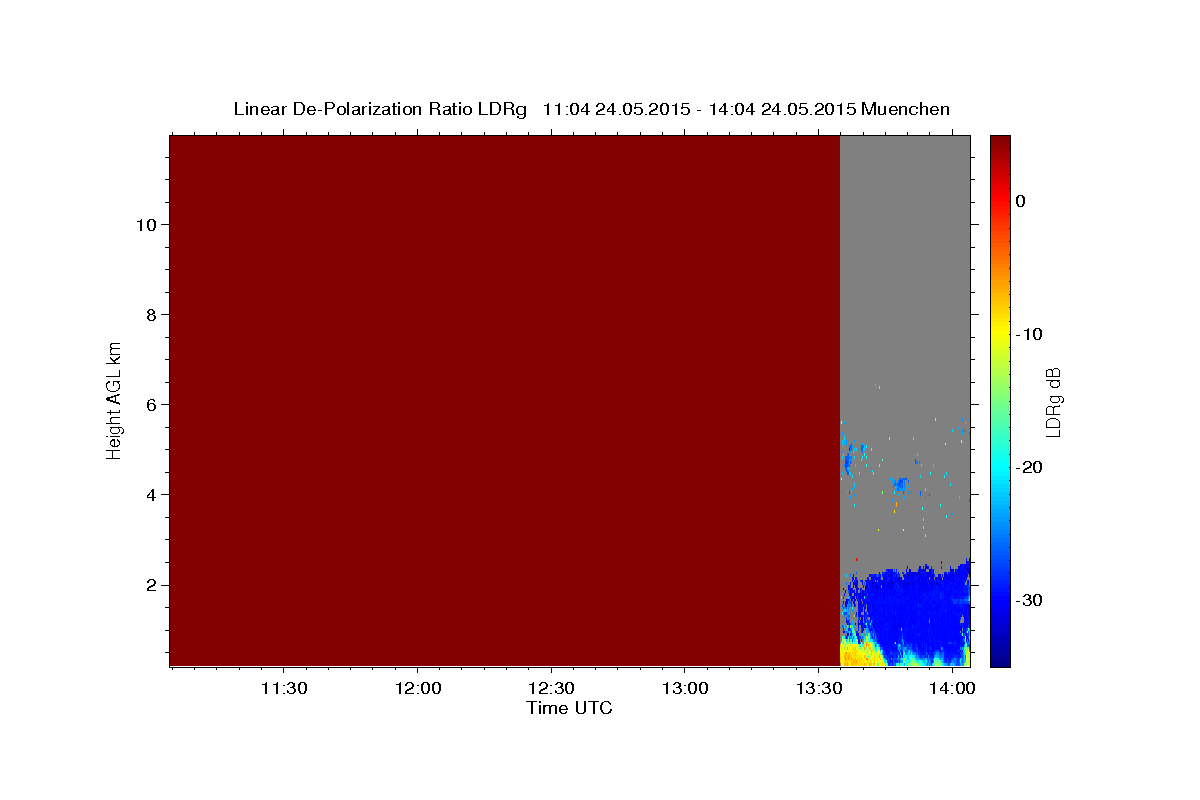Click the height tick label 8
The image size is (1200, 800).
[149, 315]
